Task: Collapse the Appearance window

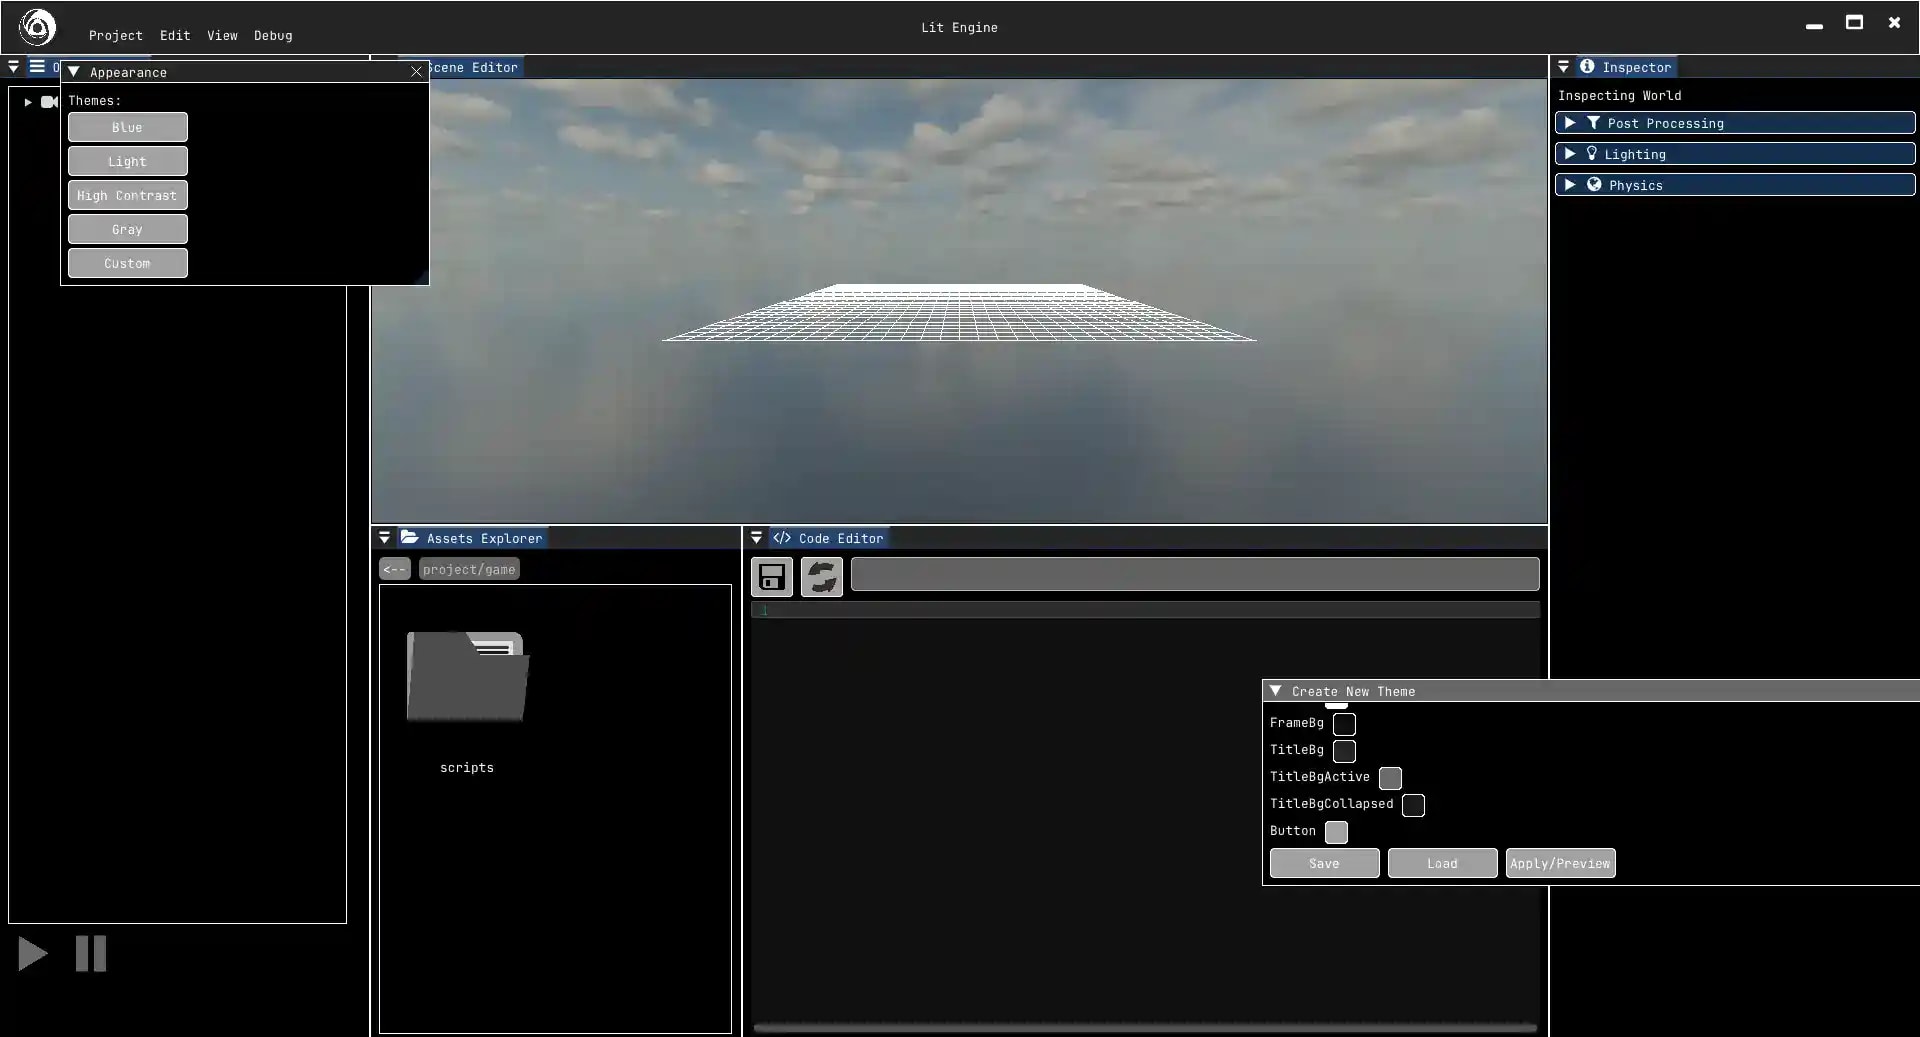Action: point(74,72)
